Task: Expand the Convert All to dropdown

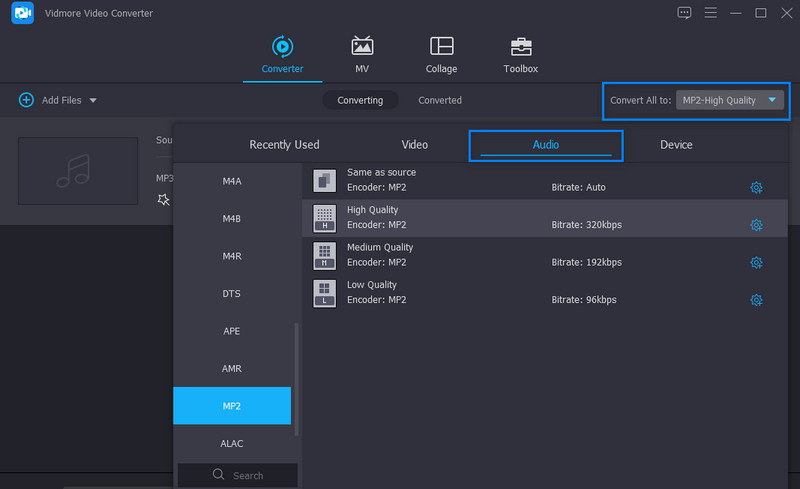Action: (772, 100)
